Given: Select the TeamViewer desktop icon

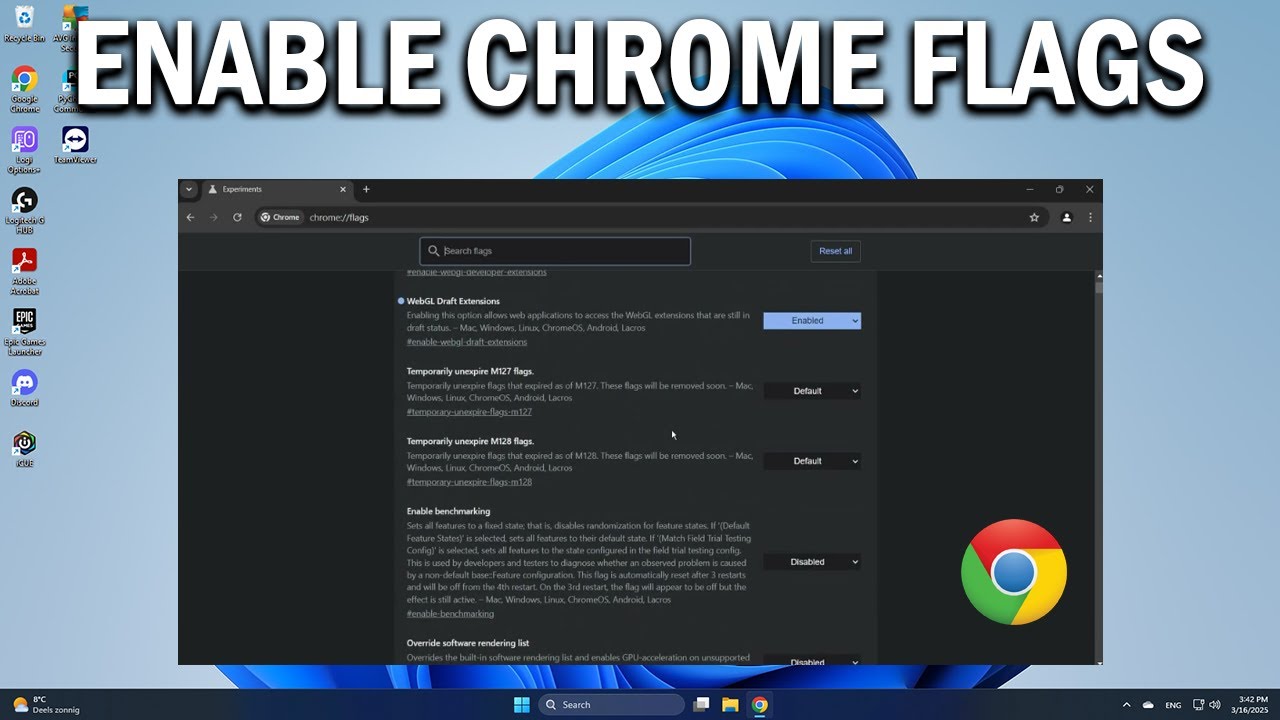Looking at the screenshot, I should [x=75, y=145].
